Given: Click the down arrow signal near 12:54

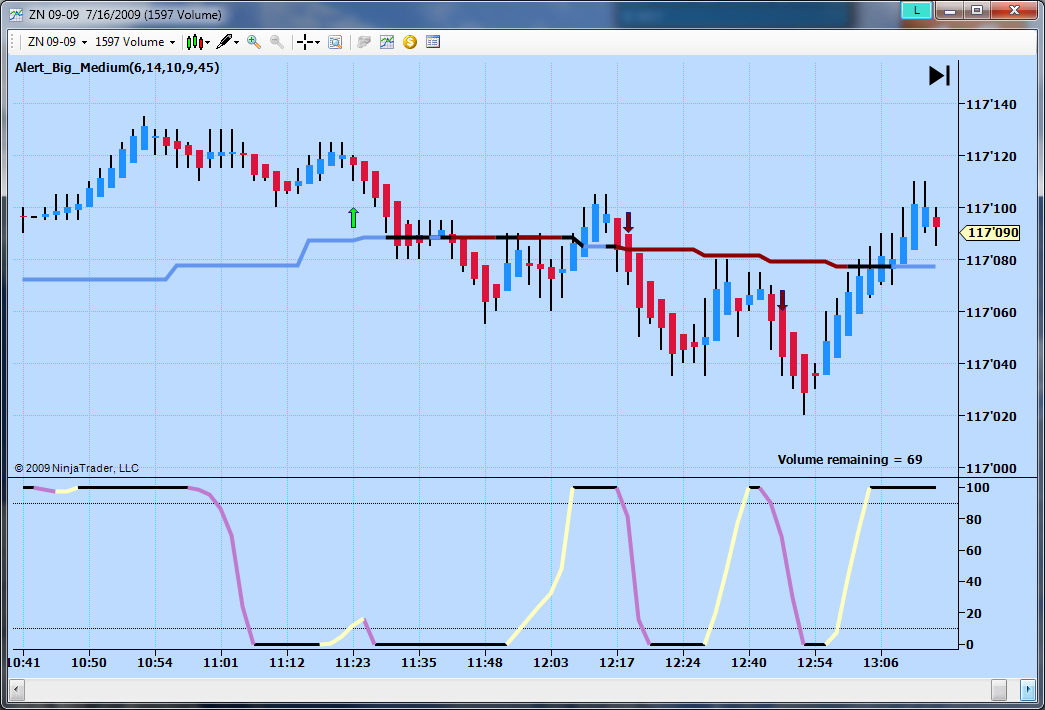Looking at the screenshot, I should click(x=782, y=300).
